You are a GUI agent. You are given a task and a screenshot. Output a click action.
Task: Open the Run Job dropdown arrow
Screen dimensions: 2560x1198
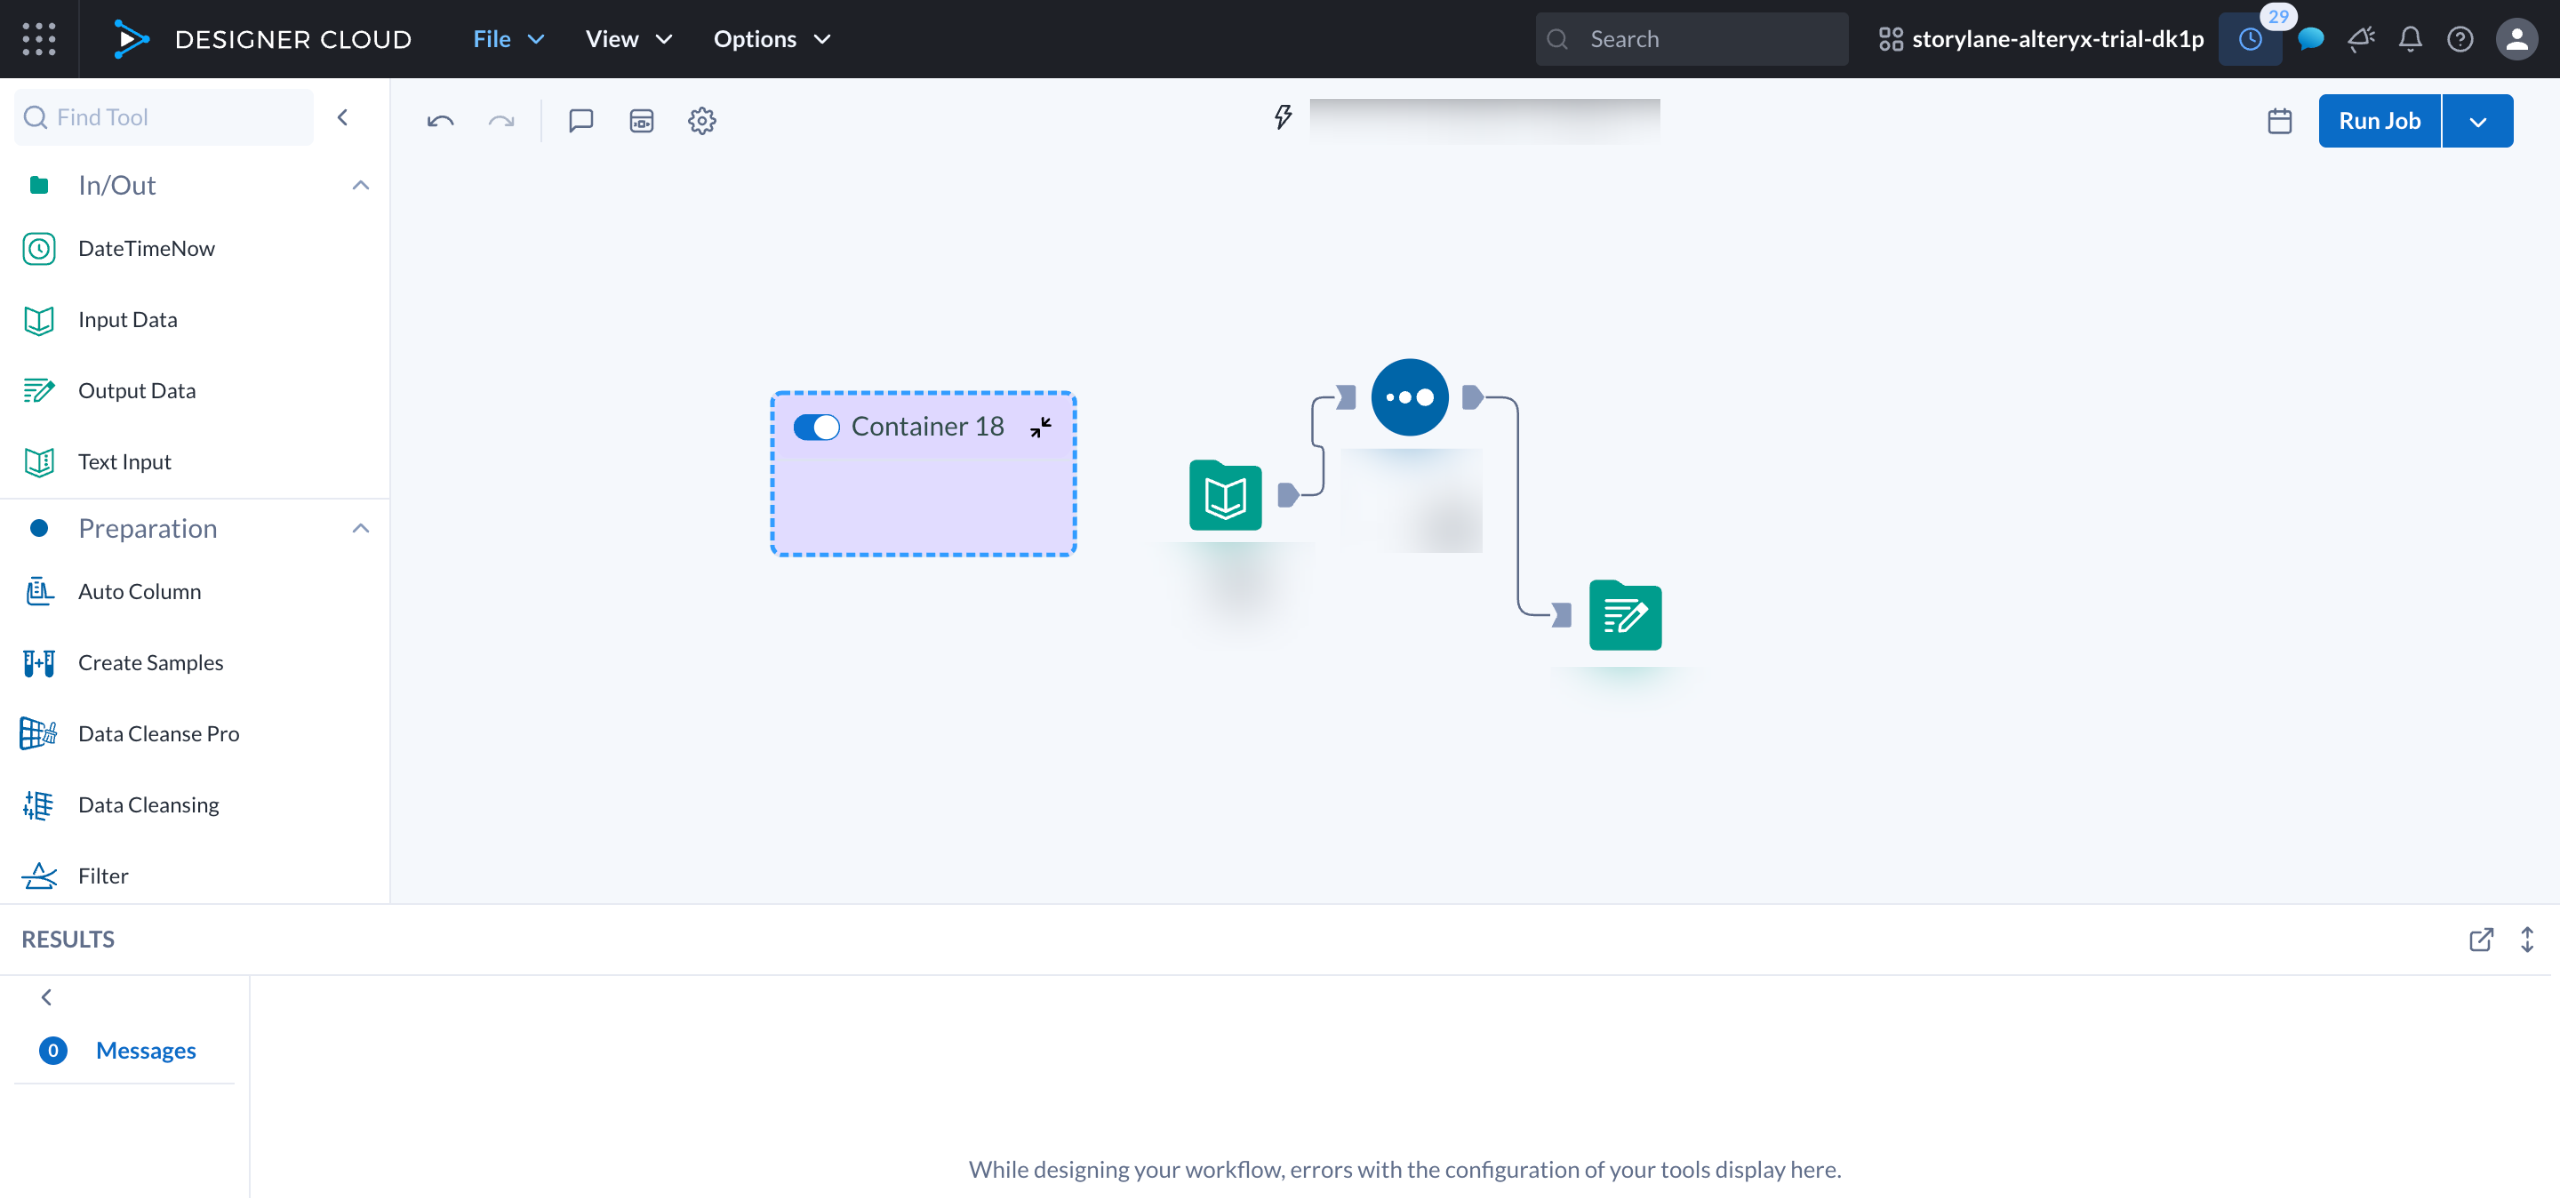(x=2477, y=121)
